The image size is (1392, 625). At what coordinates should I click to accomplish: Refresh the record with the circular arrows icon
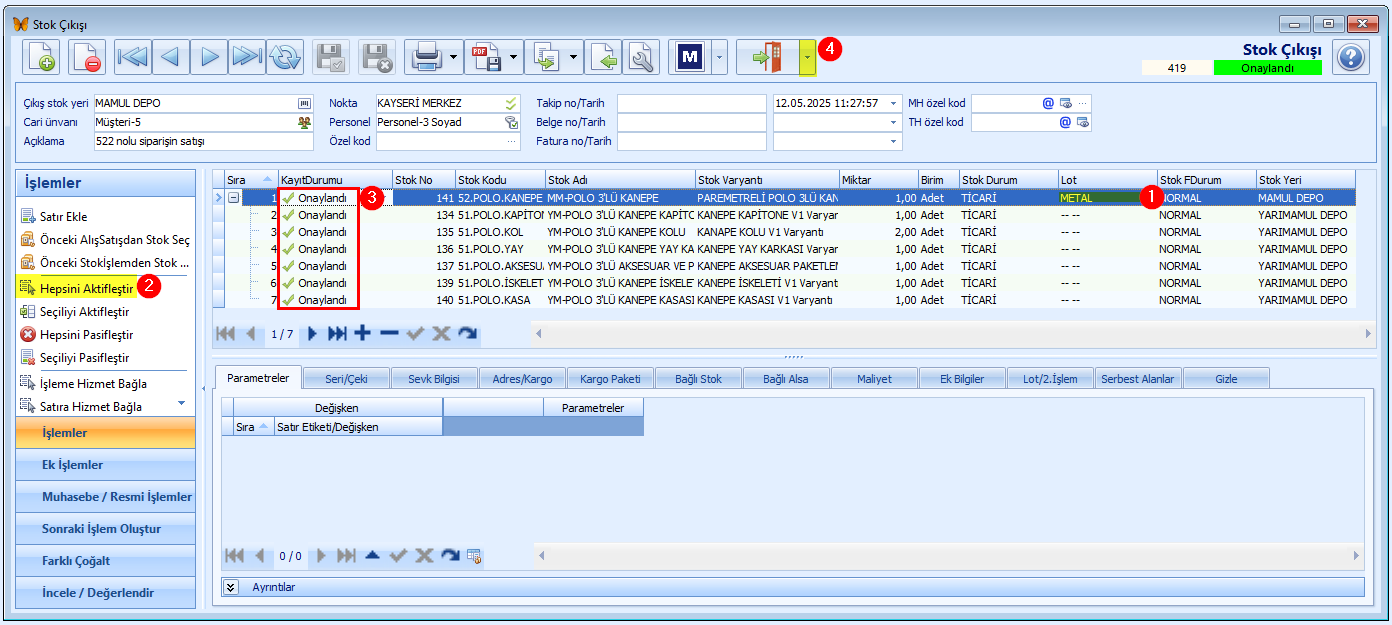(285, 57)
